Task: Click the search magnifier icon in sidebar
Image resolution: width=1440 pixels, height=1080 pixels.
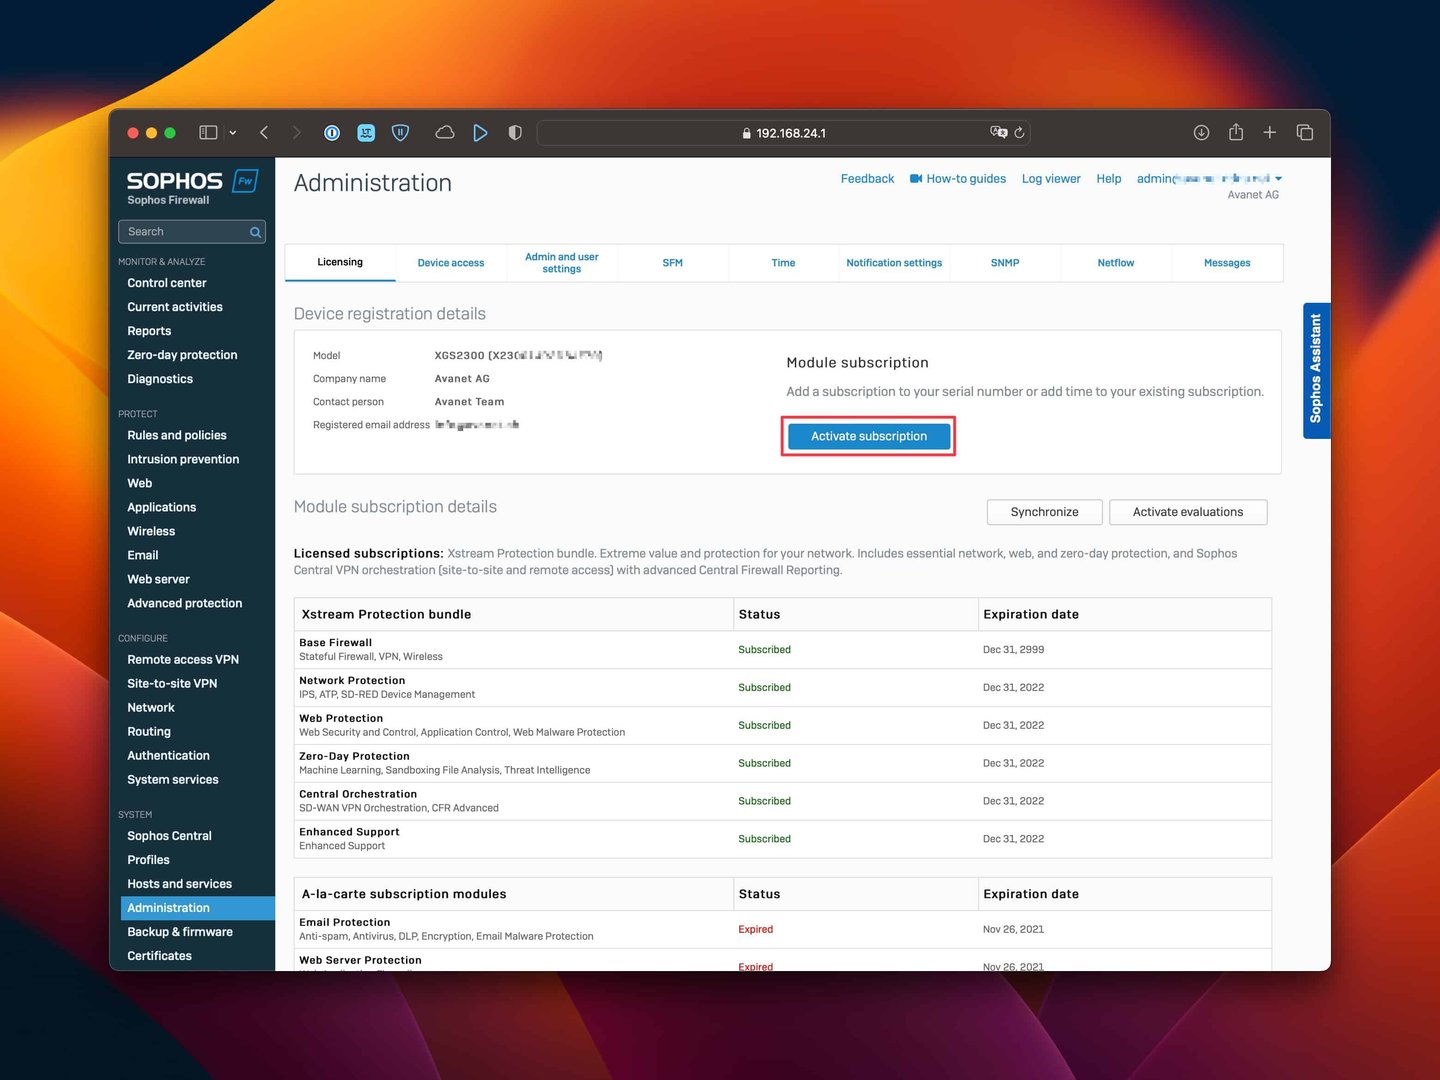Action: (255, 232)
